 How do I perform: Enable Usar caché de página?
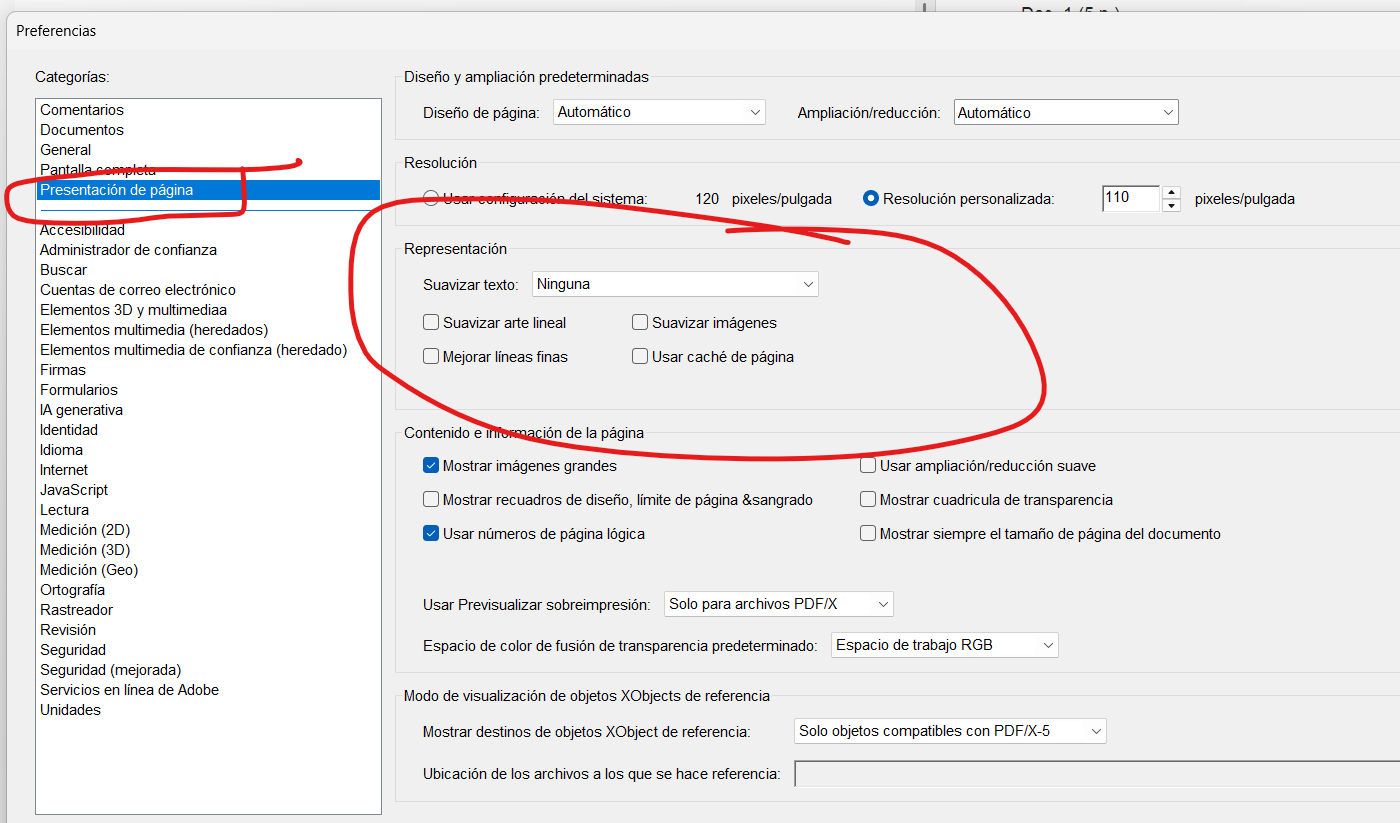[x=640, y=357]
